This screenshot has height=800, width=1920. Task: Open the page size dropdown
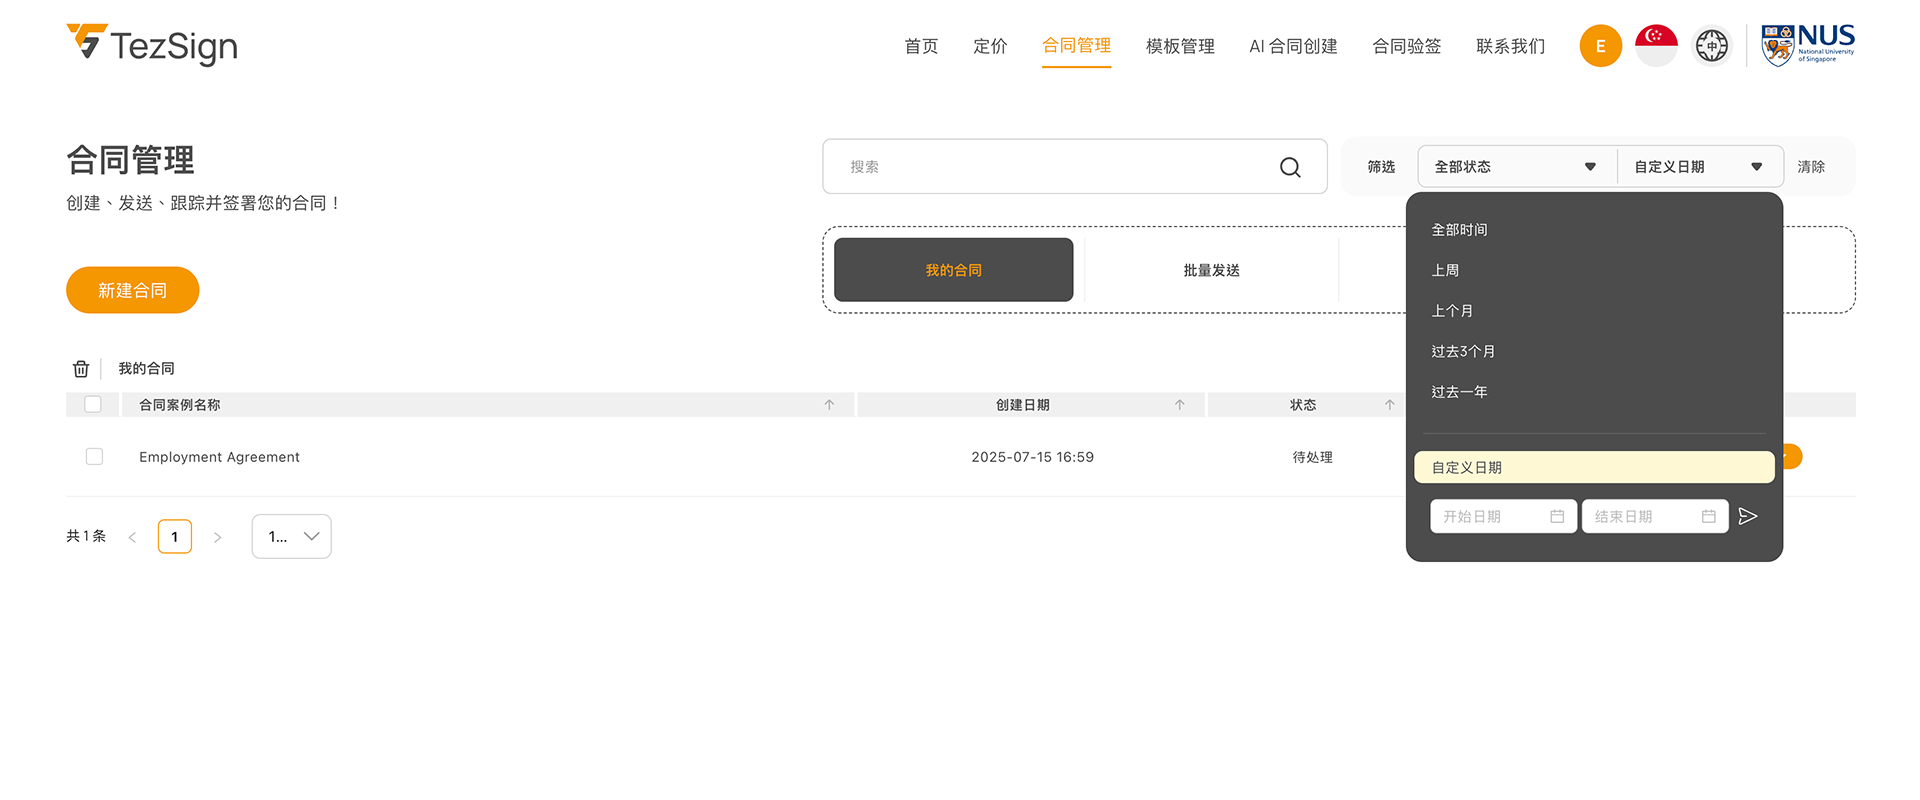click(x=291, y=537)
